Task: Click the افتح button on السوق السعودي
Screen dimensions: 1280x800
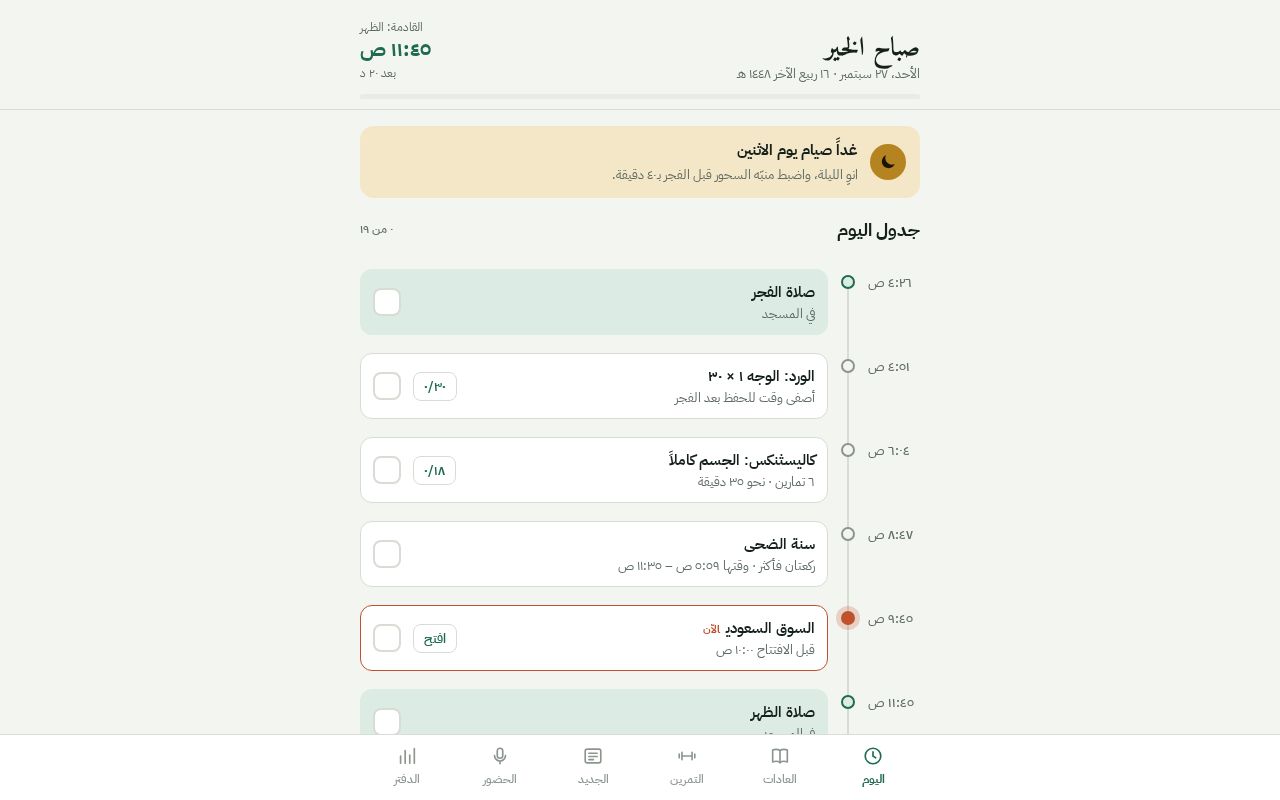Action: pyautogui.click(x=435, y=638)
